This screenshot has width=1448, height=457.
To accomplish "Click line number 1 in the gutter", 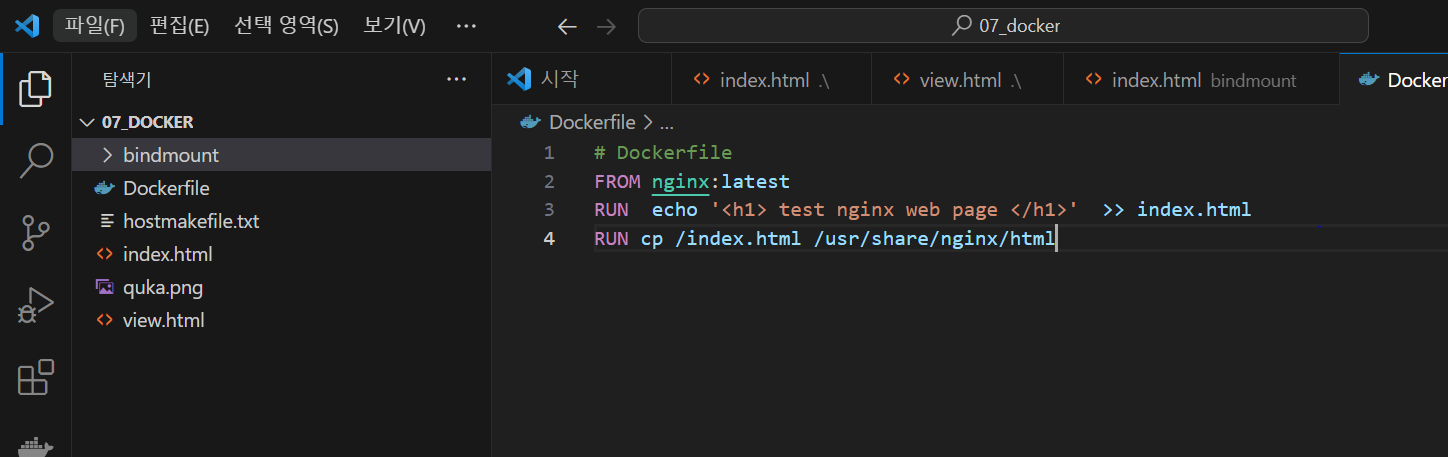I will coord(548,153).
